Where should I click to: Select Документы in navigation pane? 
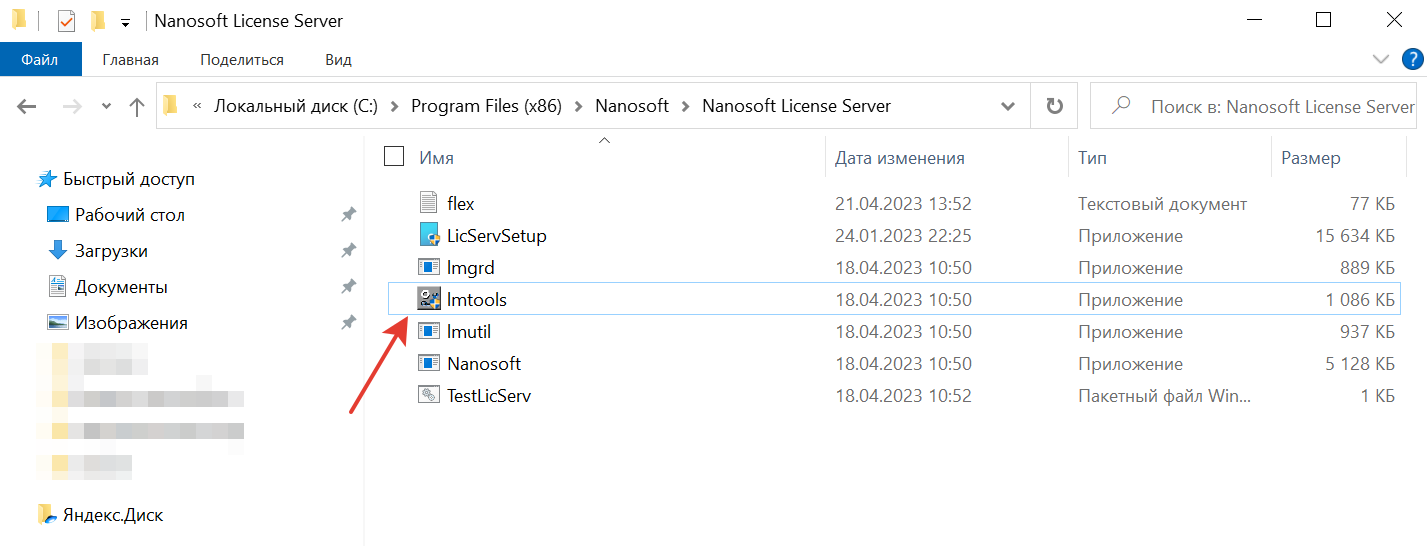click(x=121, y=287)
